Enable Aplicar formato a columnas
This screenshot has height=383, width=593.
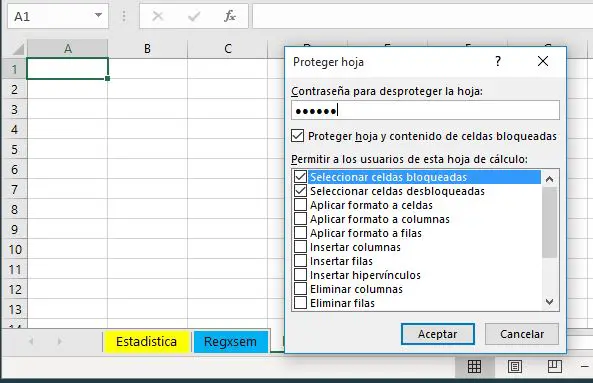[300, 219]
